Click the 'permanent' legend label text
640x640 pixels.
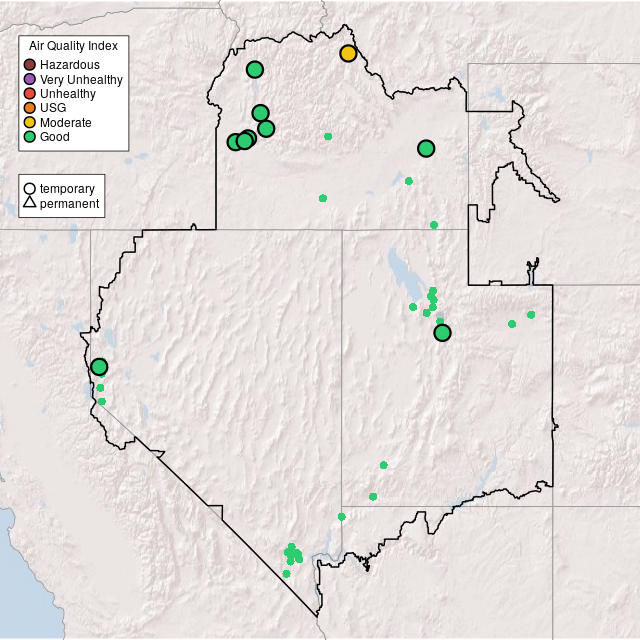click(x=69, y=204)
